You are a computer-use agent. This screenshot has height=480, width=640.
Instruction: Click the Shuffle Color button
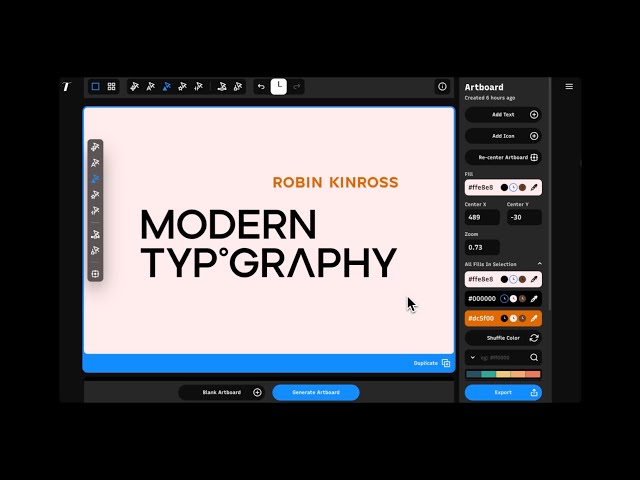[x=503, y=338]
